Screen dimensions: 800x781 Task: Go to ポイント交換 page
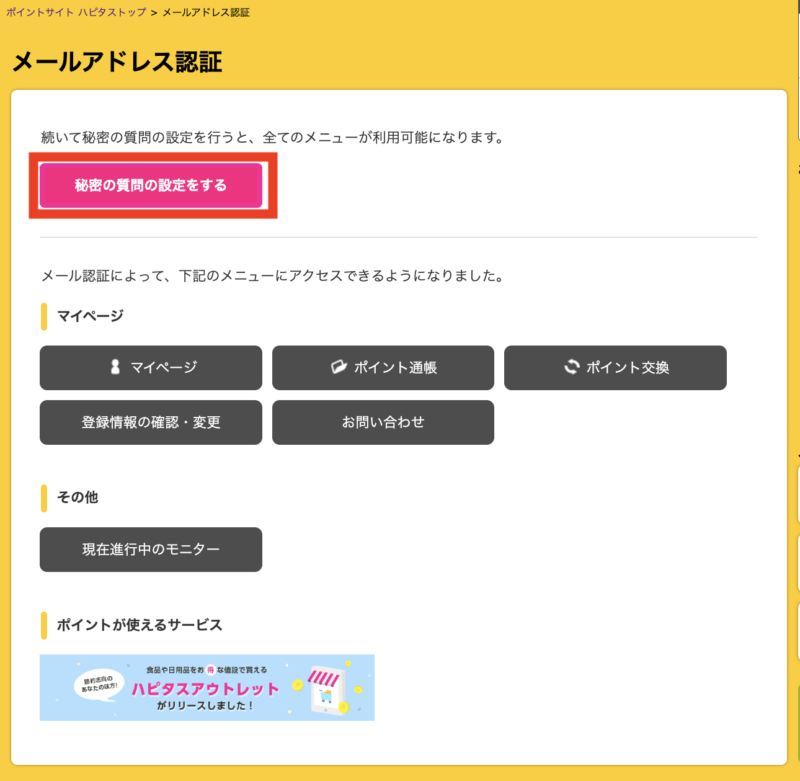coord(615,367)
